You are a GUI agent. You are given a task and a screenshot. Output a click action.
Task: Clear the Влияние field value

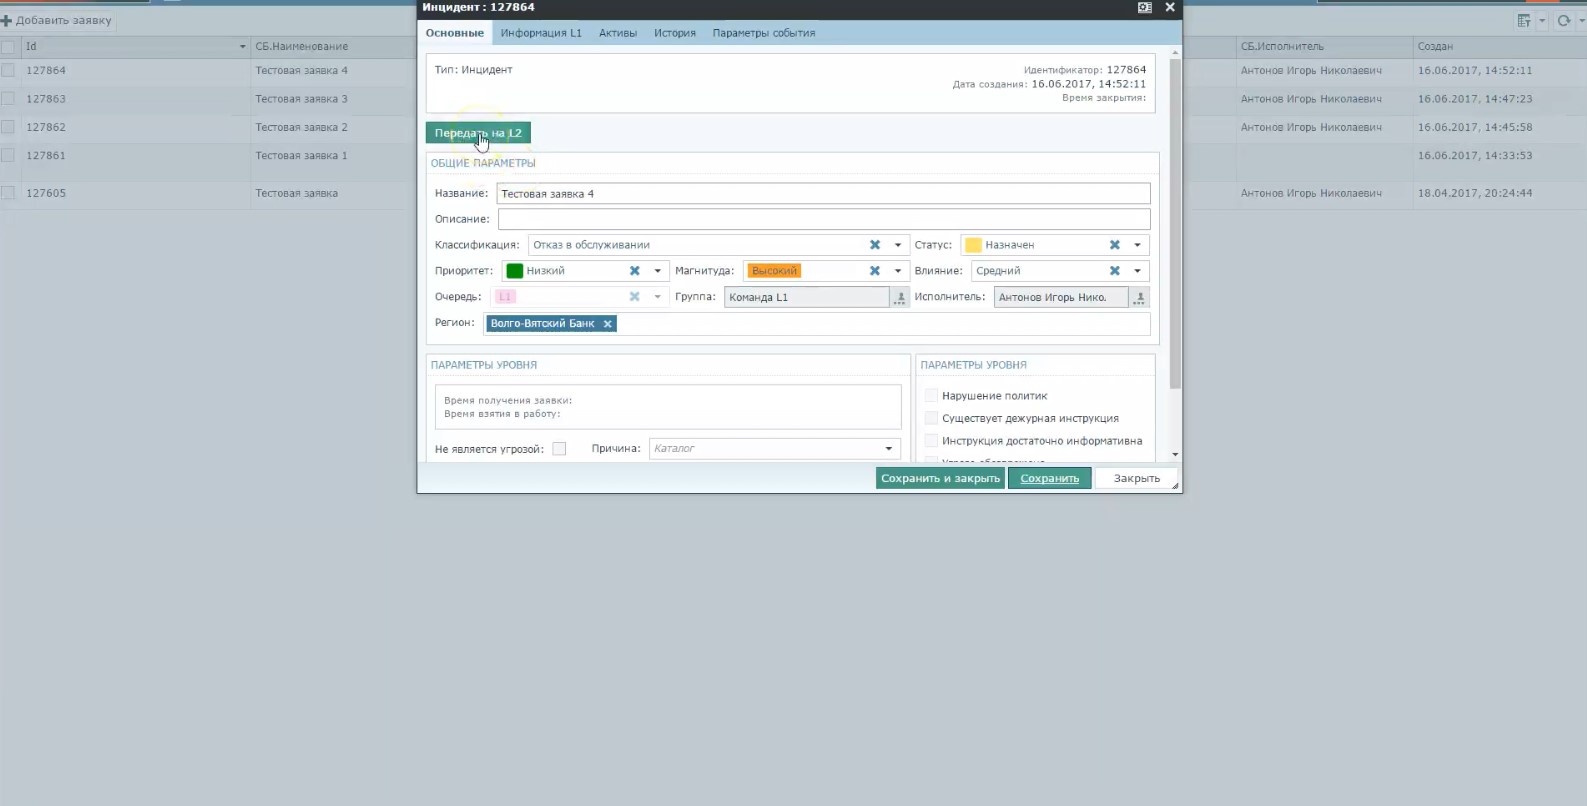[x=1115, y=271]
